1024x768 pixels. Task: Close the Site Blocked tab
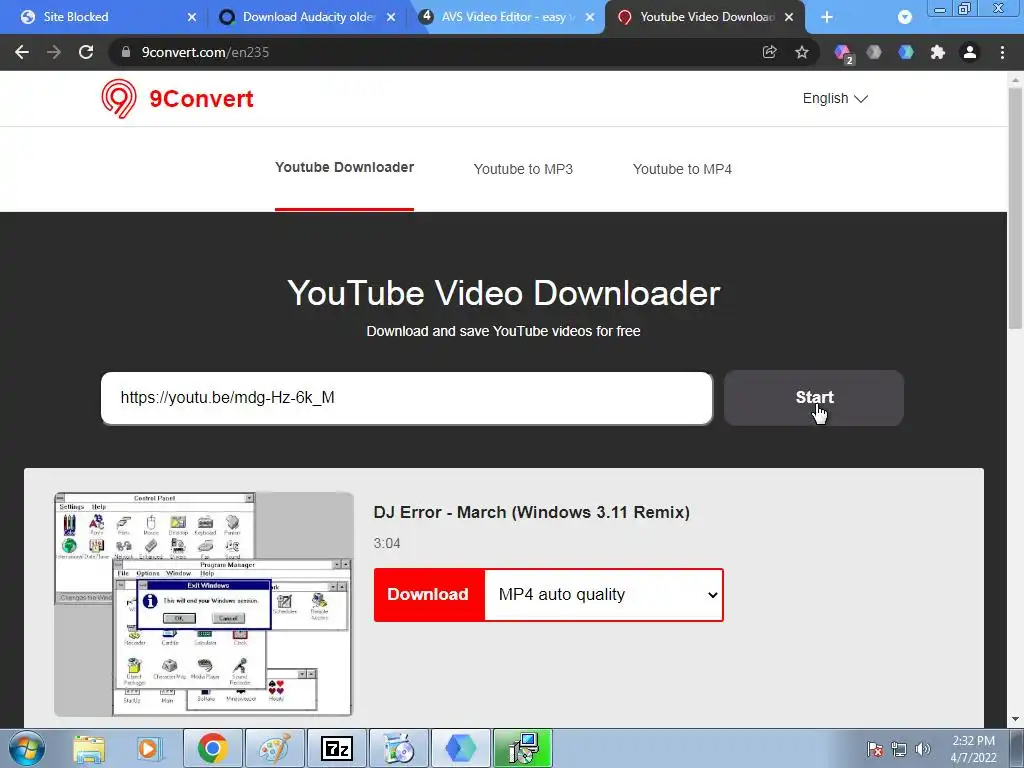click(191, 17)
